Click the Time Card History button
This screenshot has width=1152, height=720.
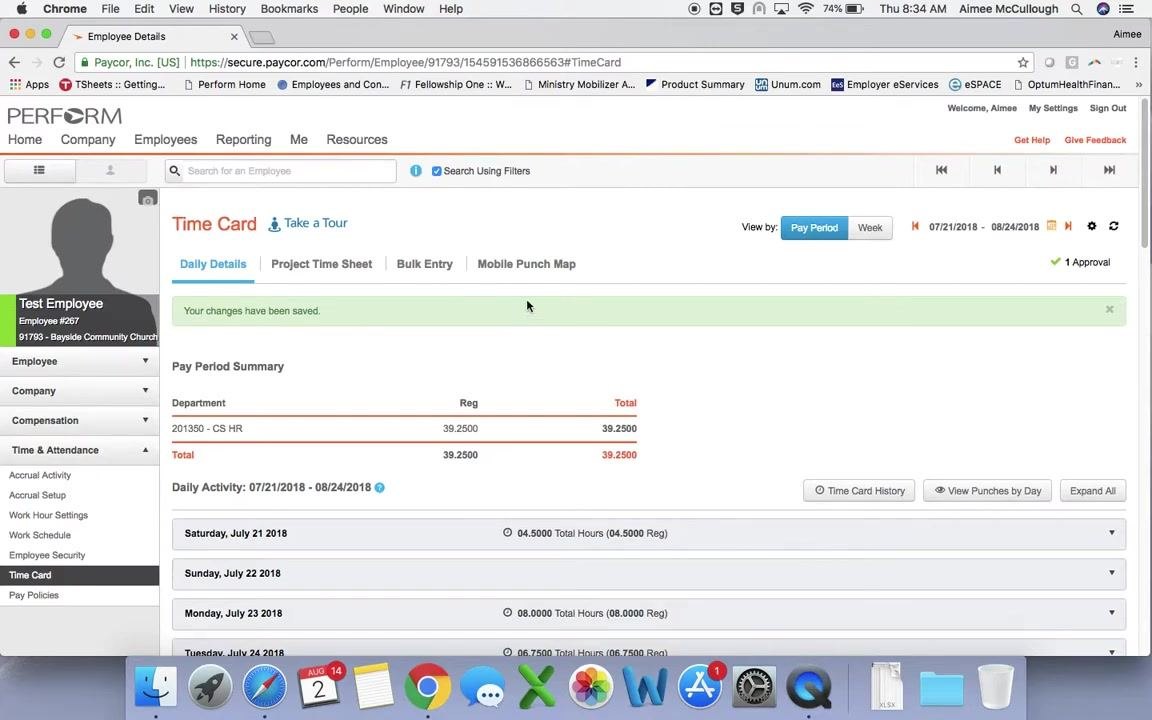pos(860,491)
